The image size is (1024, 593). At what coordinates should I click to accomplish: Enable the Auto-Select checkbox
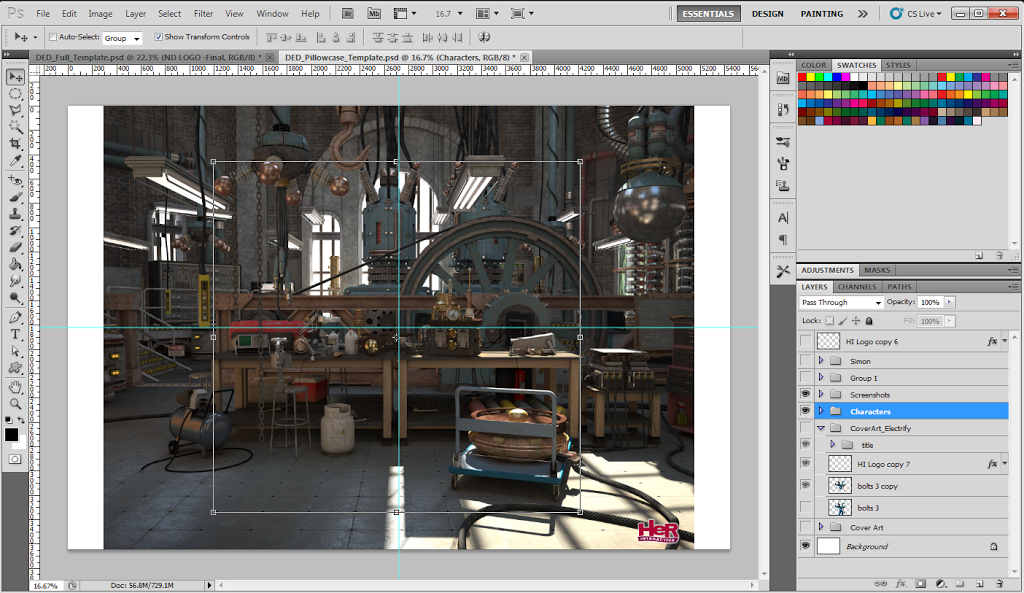(x=54, y=37)
